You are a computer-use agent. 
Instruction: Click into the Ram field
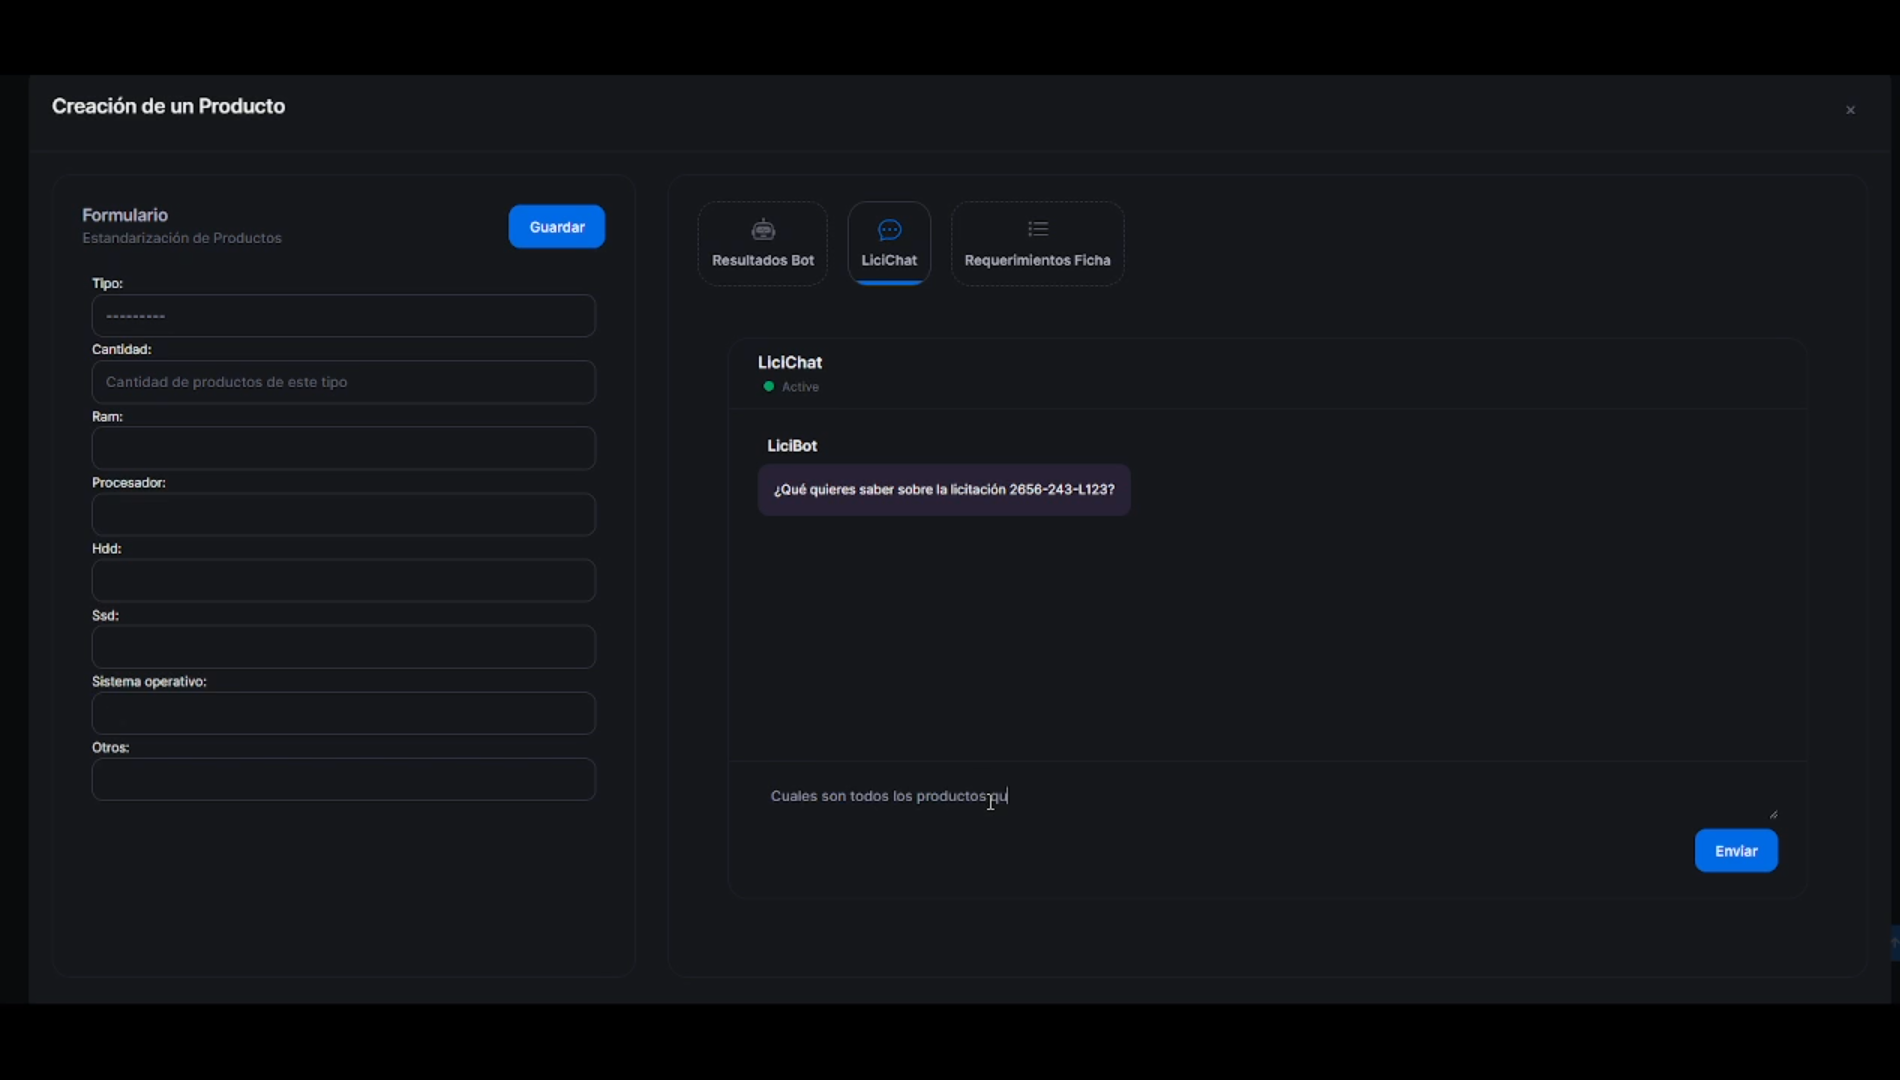tap(343, 449)
